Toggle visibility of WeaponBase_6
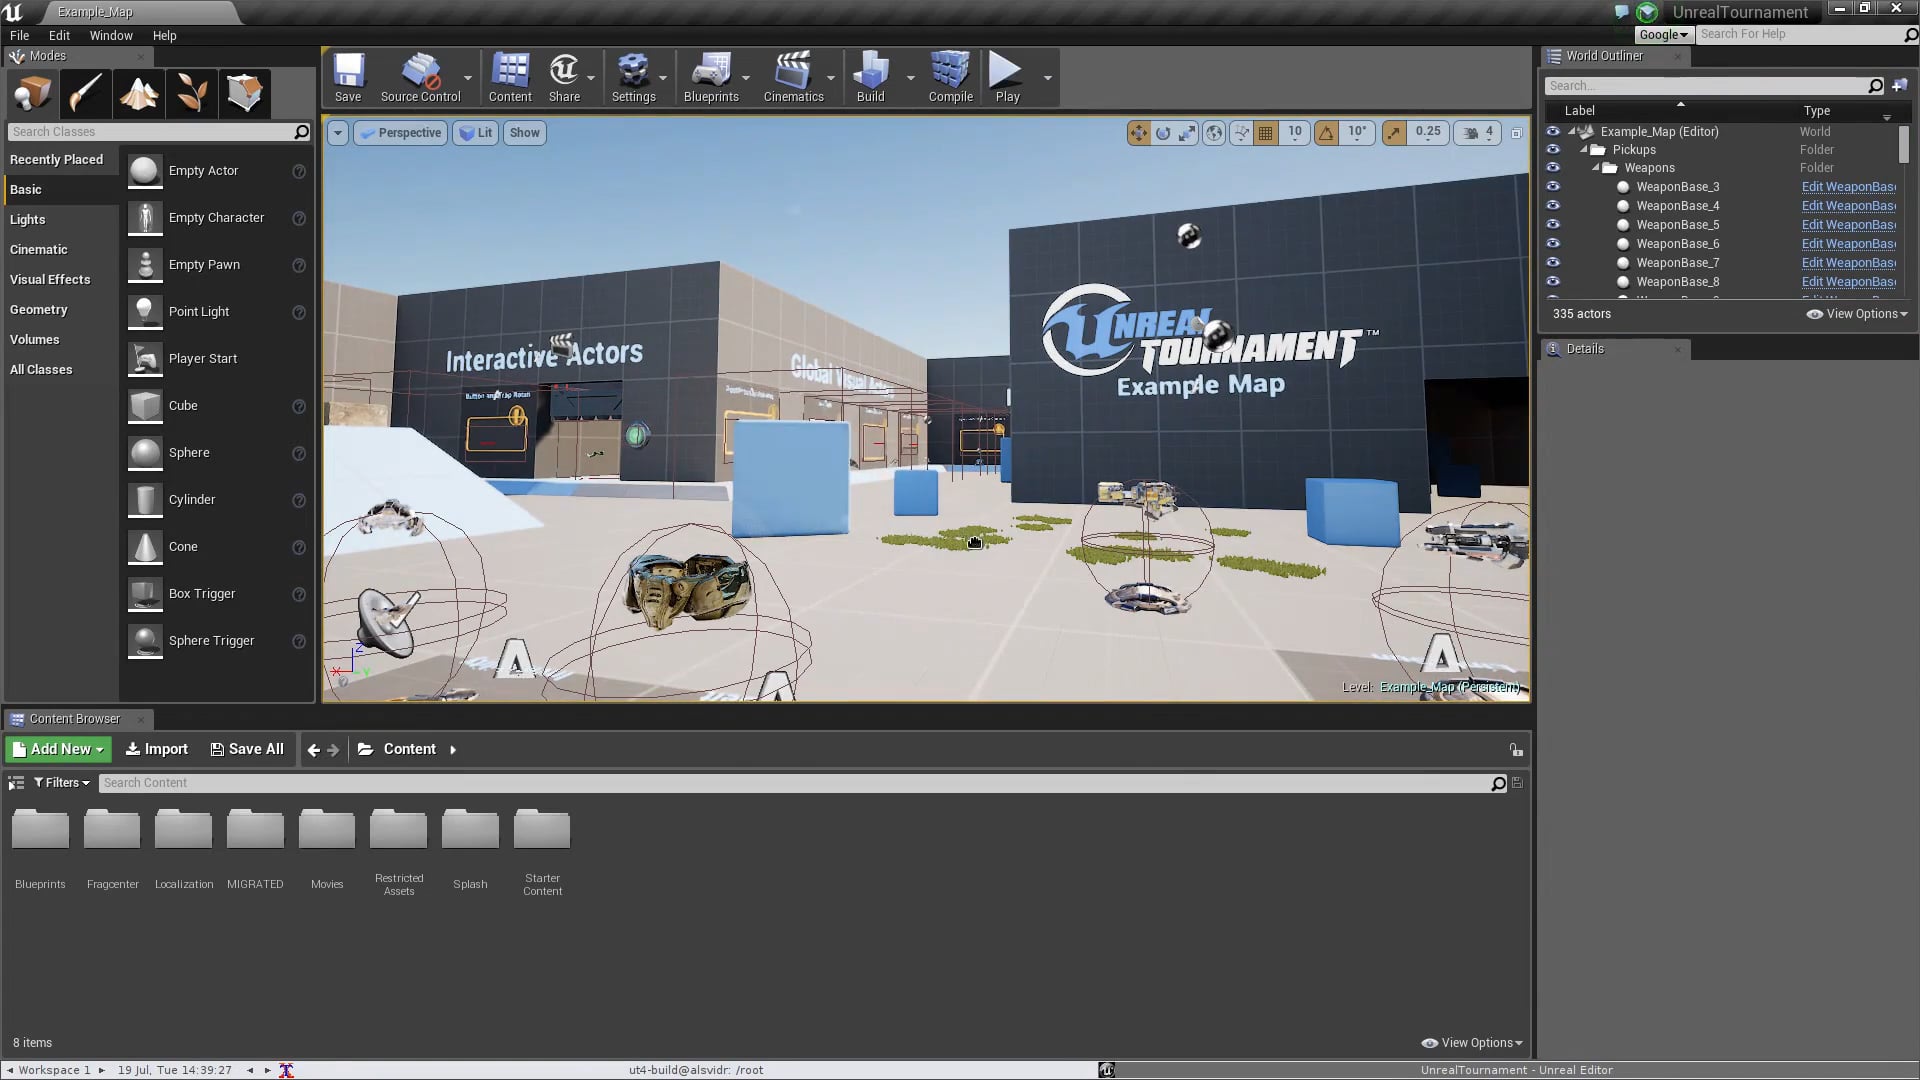Image resolution: width=1920 pixels, height=1080 pixels. [x=1553, y=244]
